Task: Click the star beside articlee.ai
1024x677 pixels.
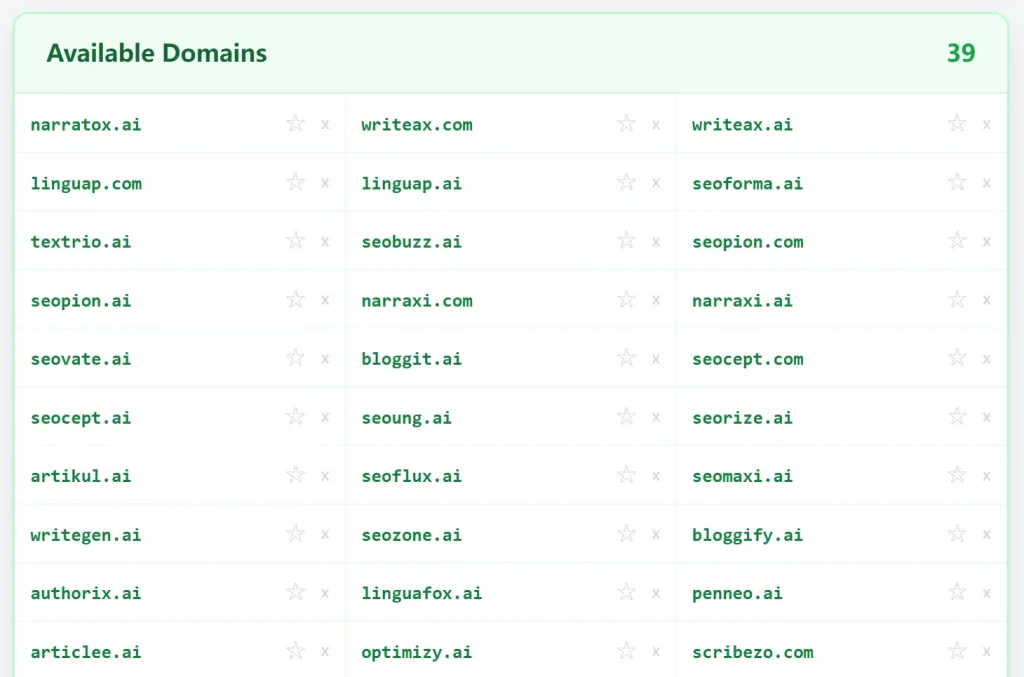Action: [x=295, y=651]
